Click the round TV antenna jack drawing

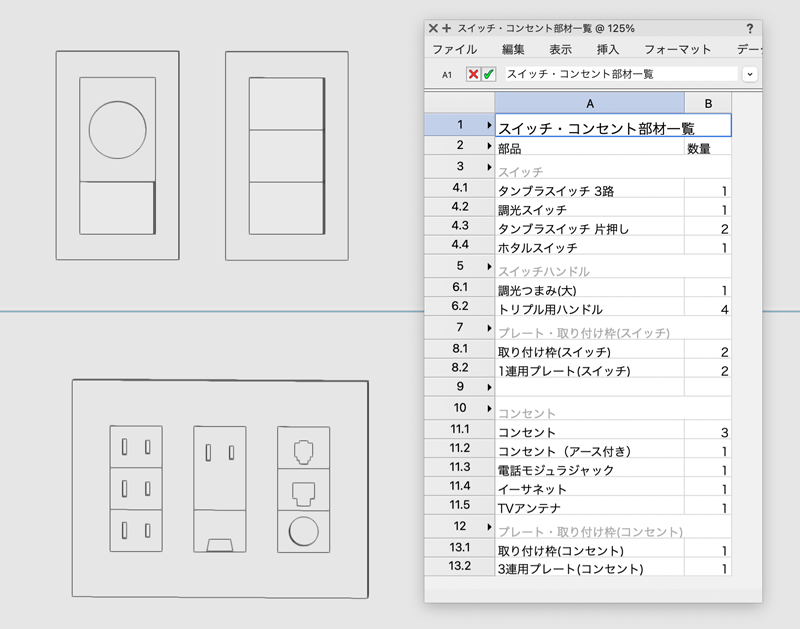click(x=304, y=531)
